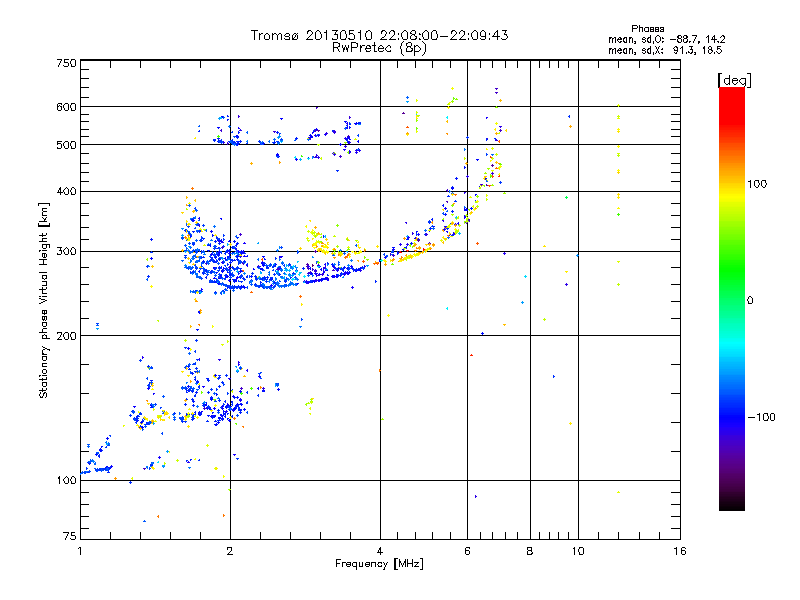Click the y-axis tick label '300'
Image resolution: width=800 pixels, height=600 pixels.
coord(66,252)
